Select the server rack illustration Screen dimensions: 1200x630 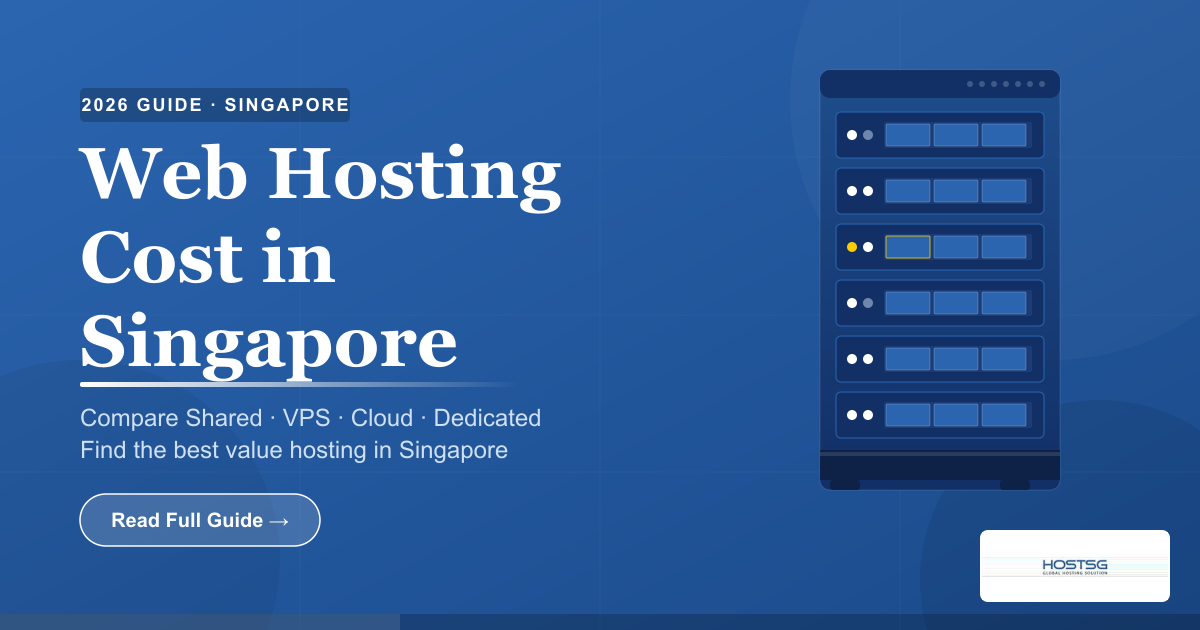(x=940, y=280)
